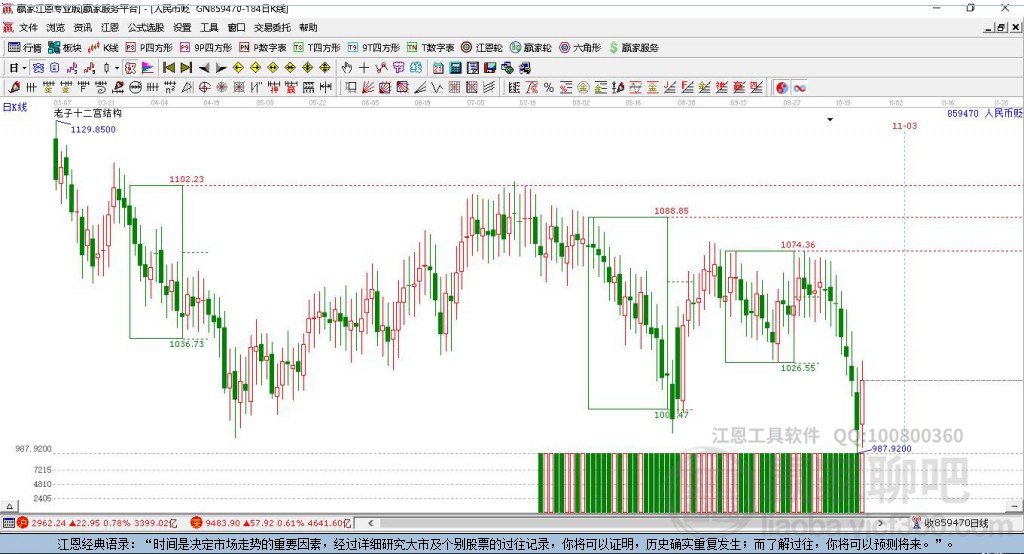Switch to the K线 candlestick chart
Viewport: 1024px width, 554px height.
tap(103, 48)
